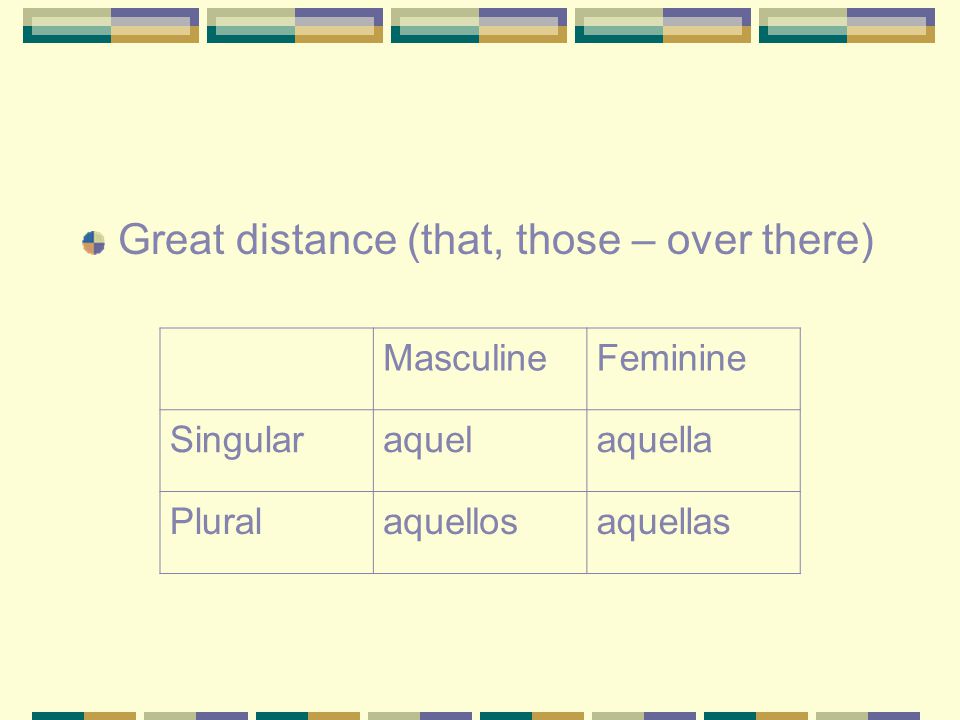Select the Singular row label
This screenshot has height=720, width=960.
(x=236, y=441)
